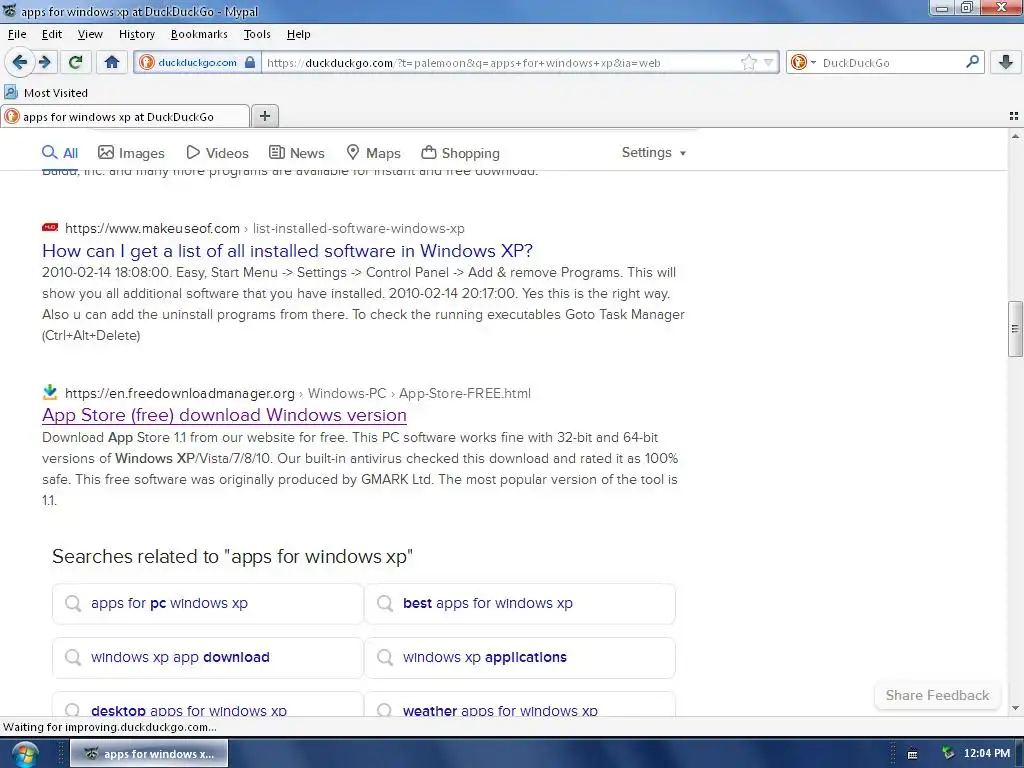Click the magnifier in browser search box
Screen dimensions: 1024x768
[x=972, y=62]
